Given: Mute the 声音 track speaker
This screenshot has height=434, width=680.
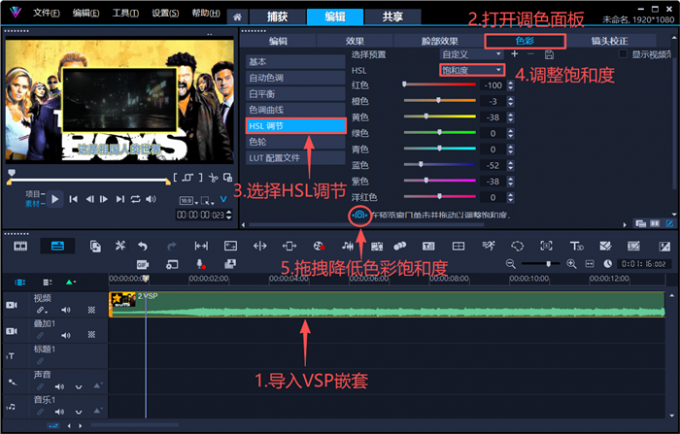Looking at the screenshot, I should (59, 386).
